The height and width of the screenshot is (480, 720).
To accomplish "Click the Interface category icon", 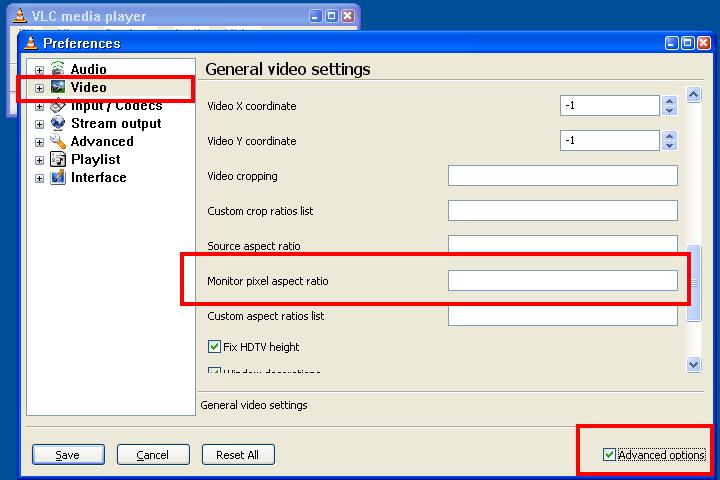I will pyautogui.click(x=58, y=177).
